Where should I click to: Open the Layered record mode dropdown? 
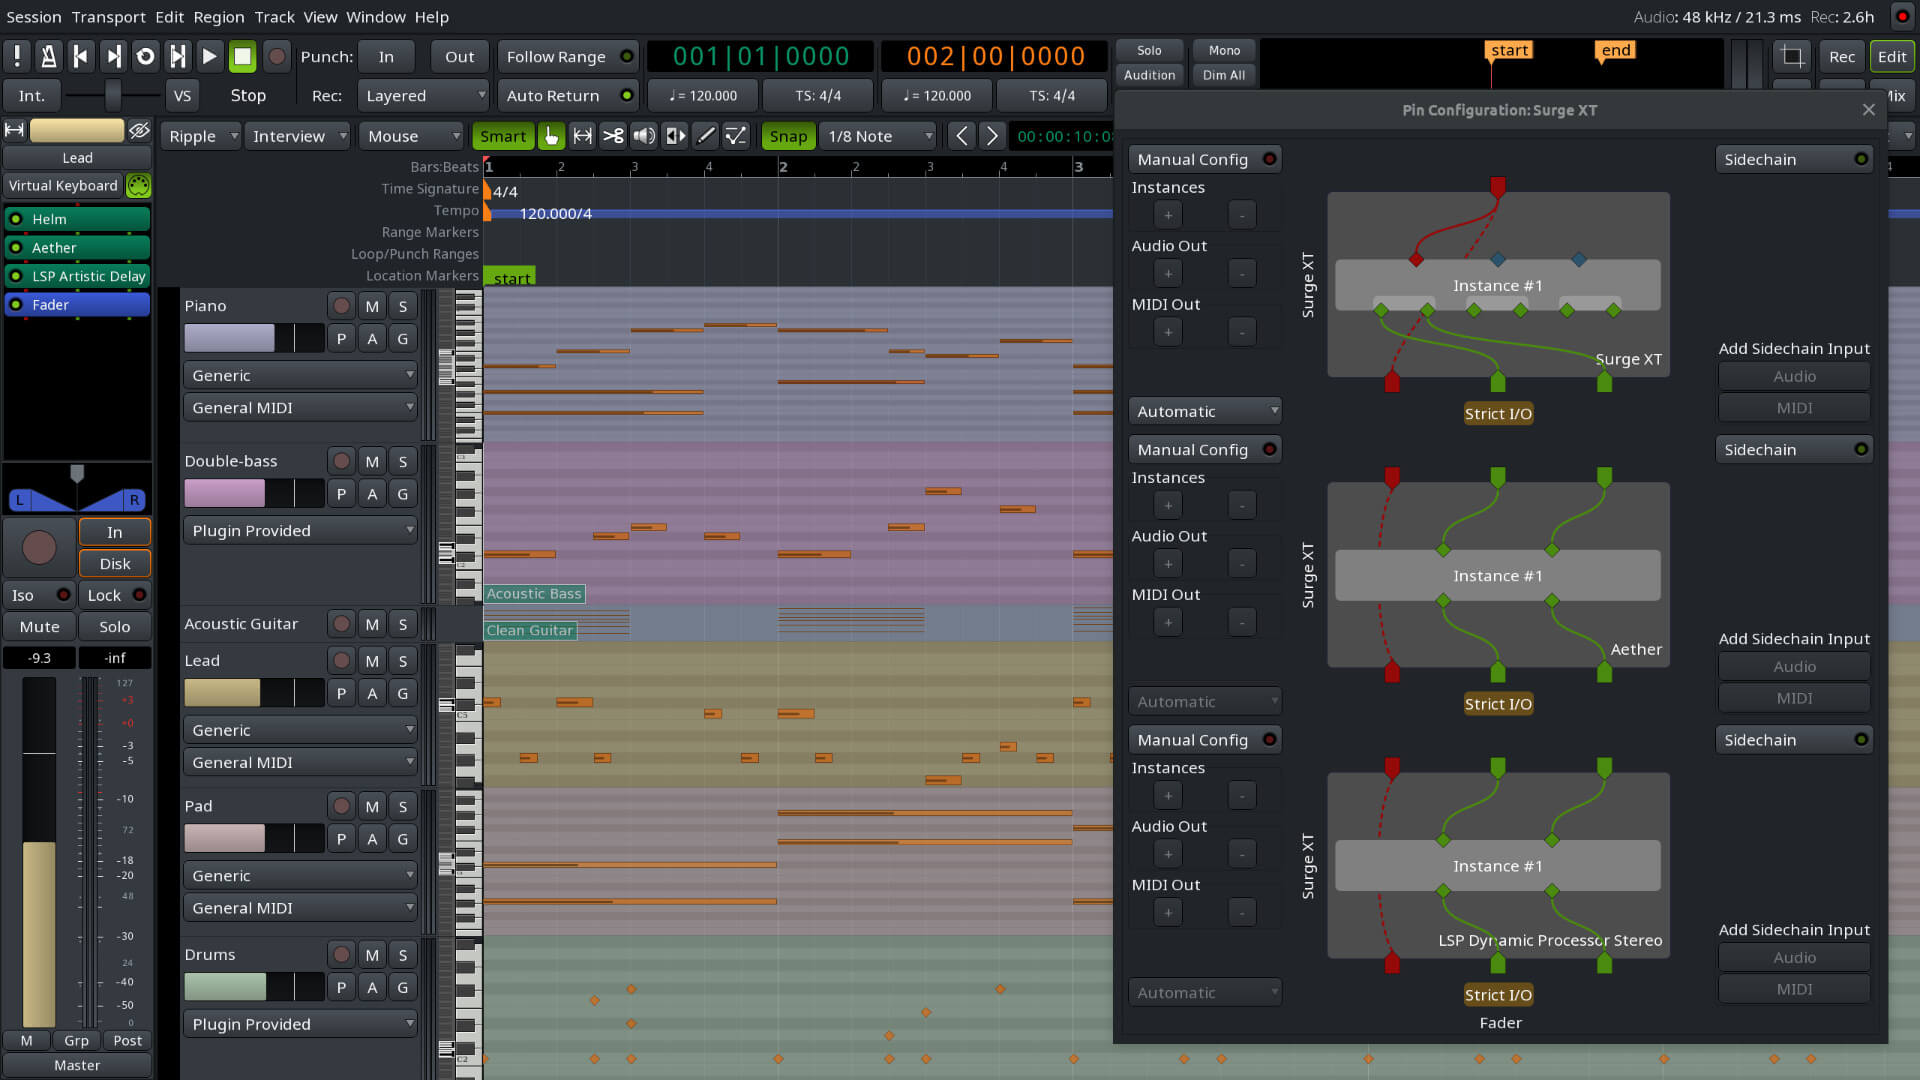422,95
